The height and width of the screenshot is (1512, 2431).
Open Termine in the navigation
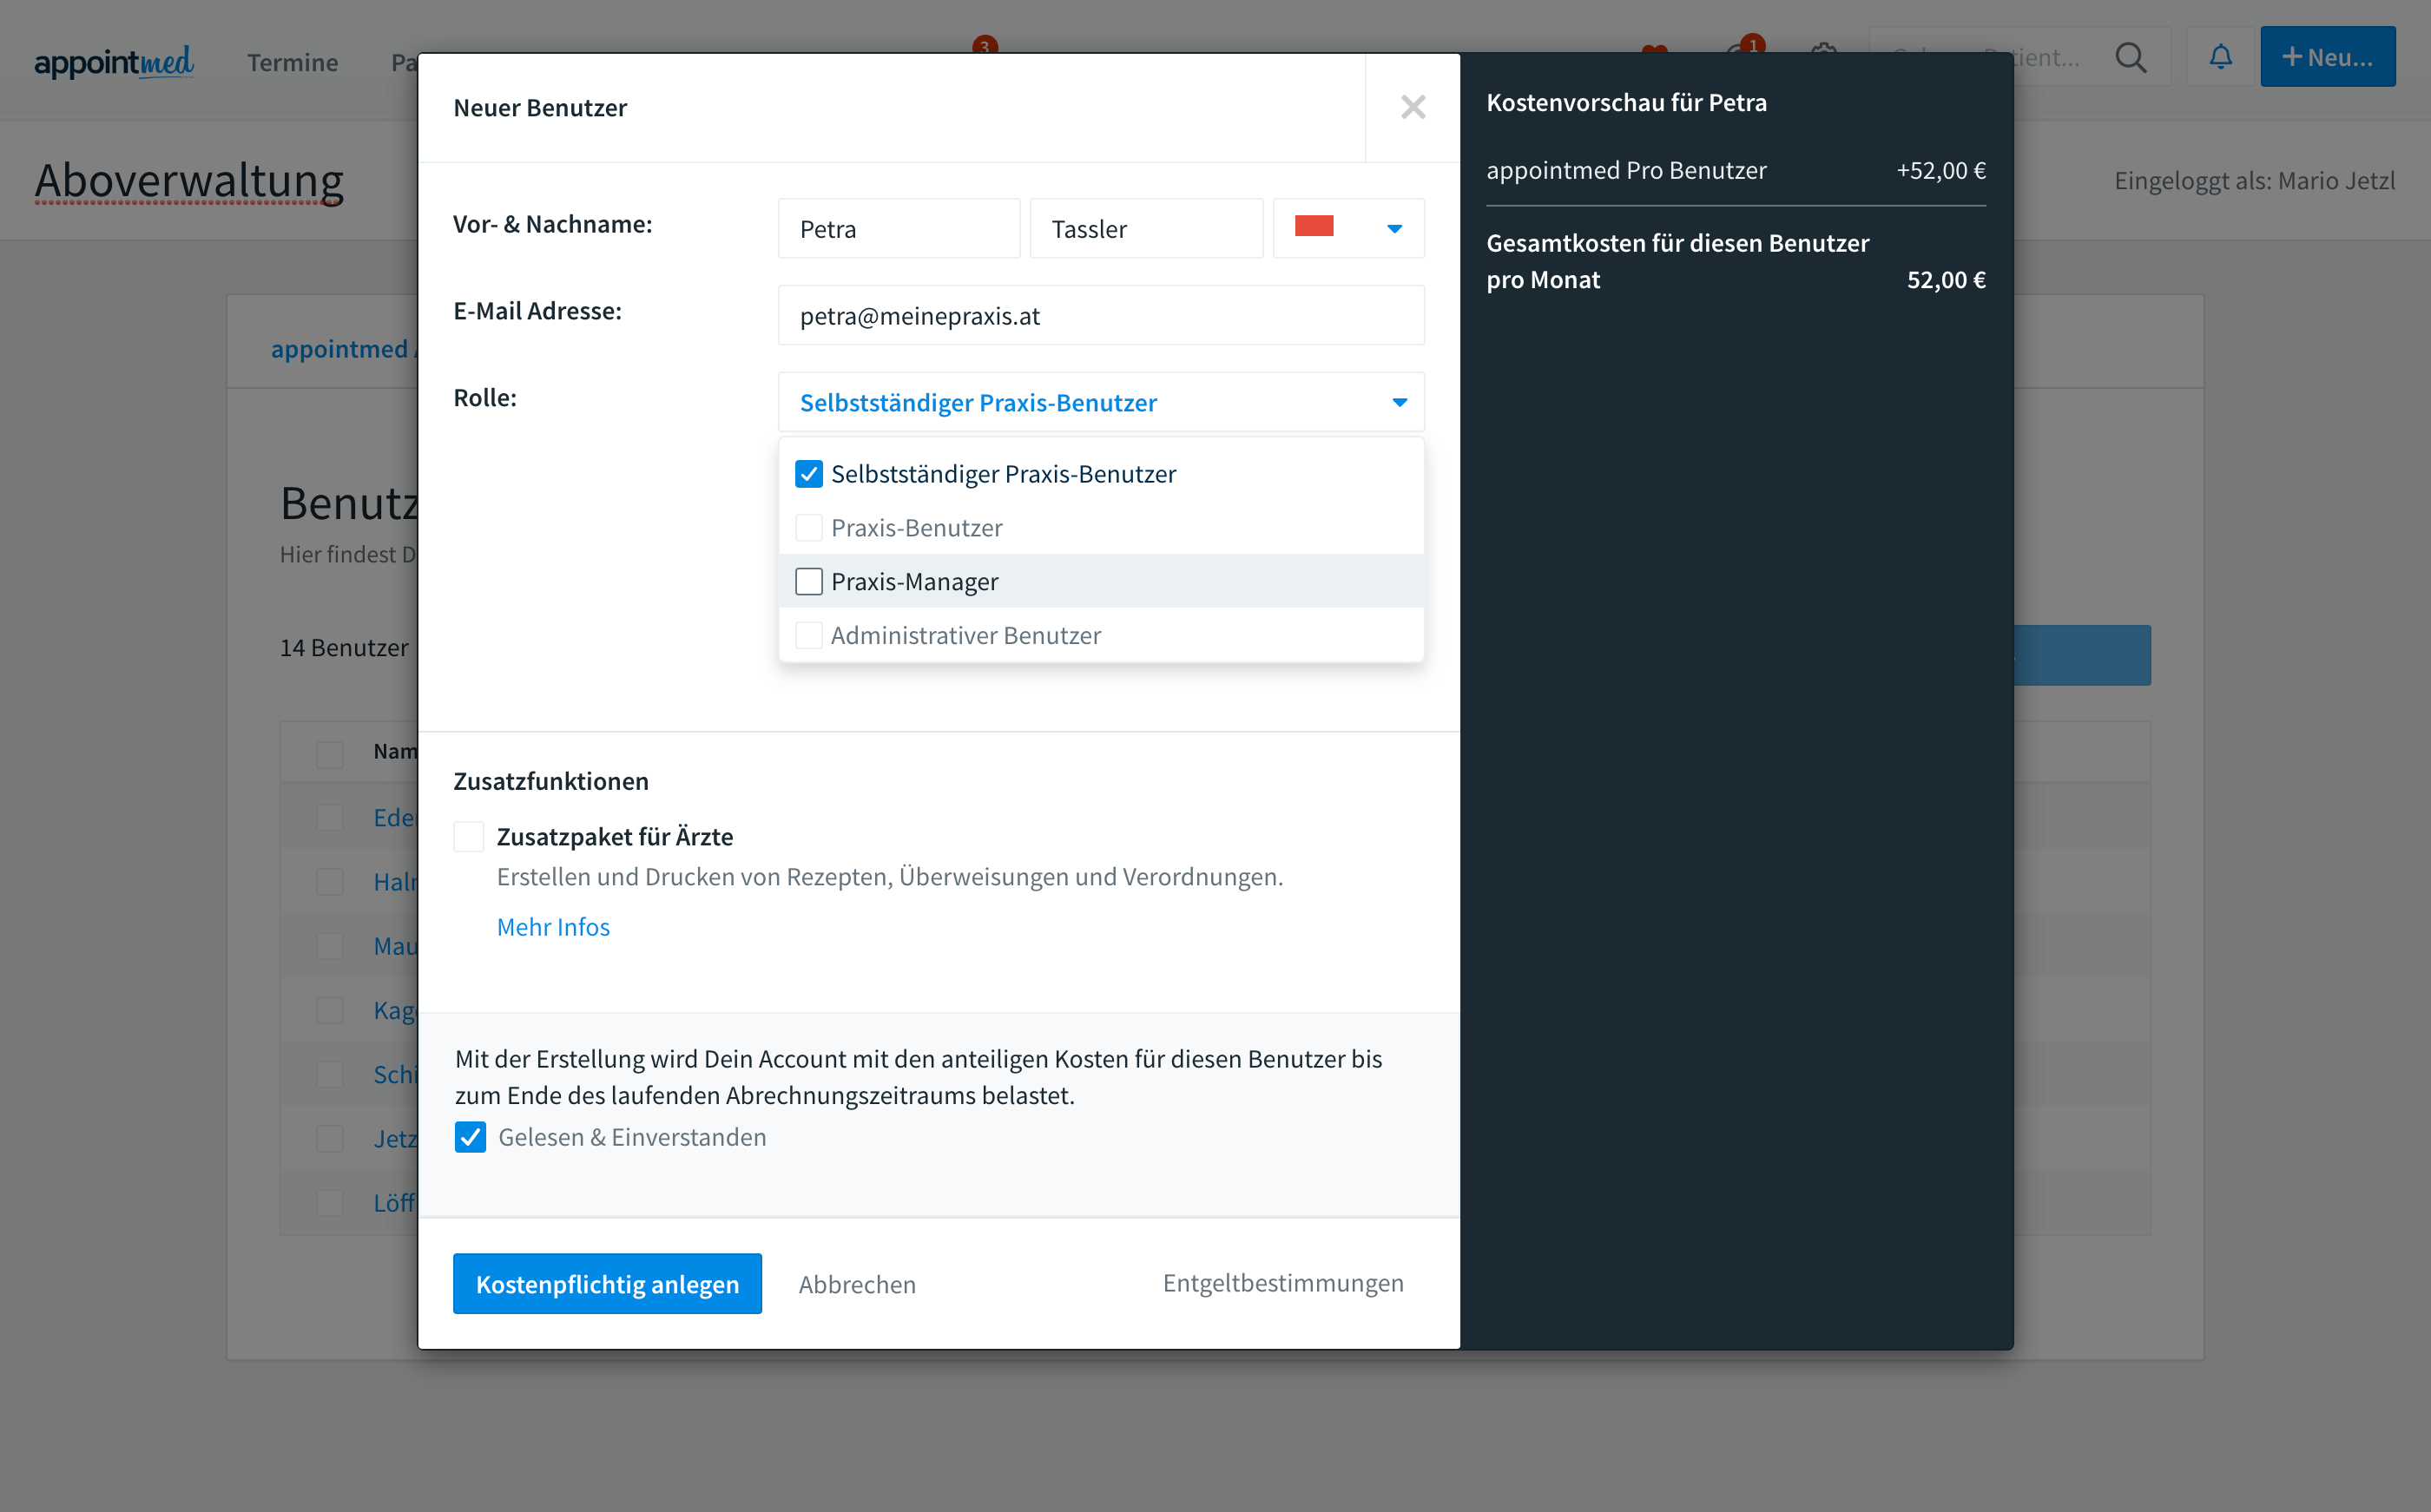[292, 62]
